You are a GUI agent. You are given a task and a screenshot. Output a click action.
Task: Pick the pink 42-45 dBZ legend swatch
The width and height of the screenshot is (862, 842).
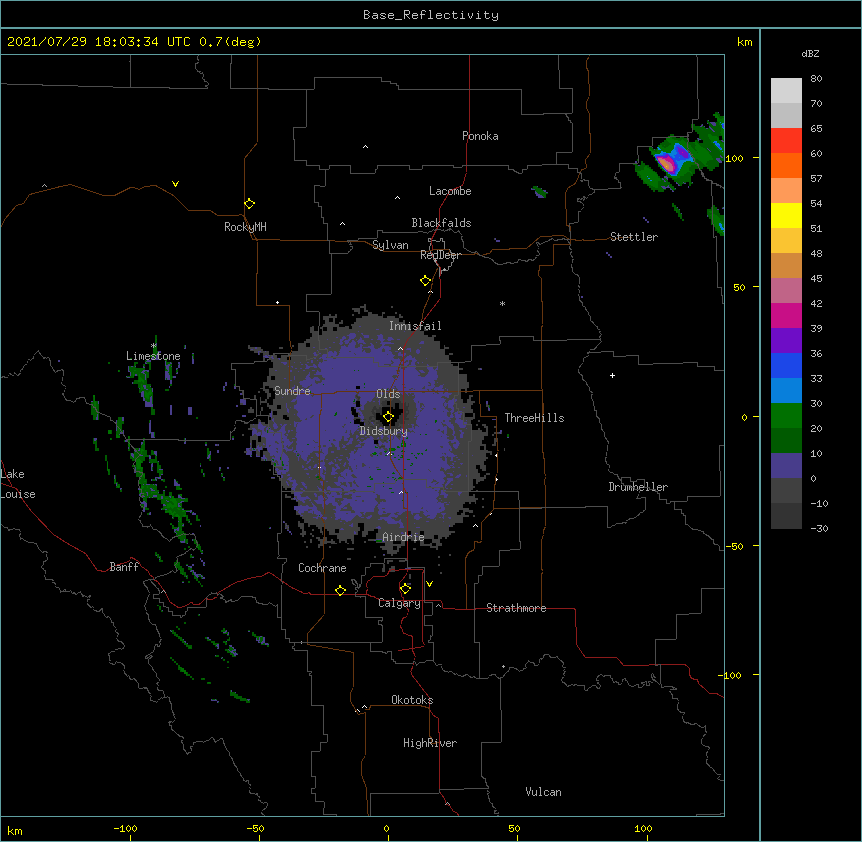(x=786, y=291)
